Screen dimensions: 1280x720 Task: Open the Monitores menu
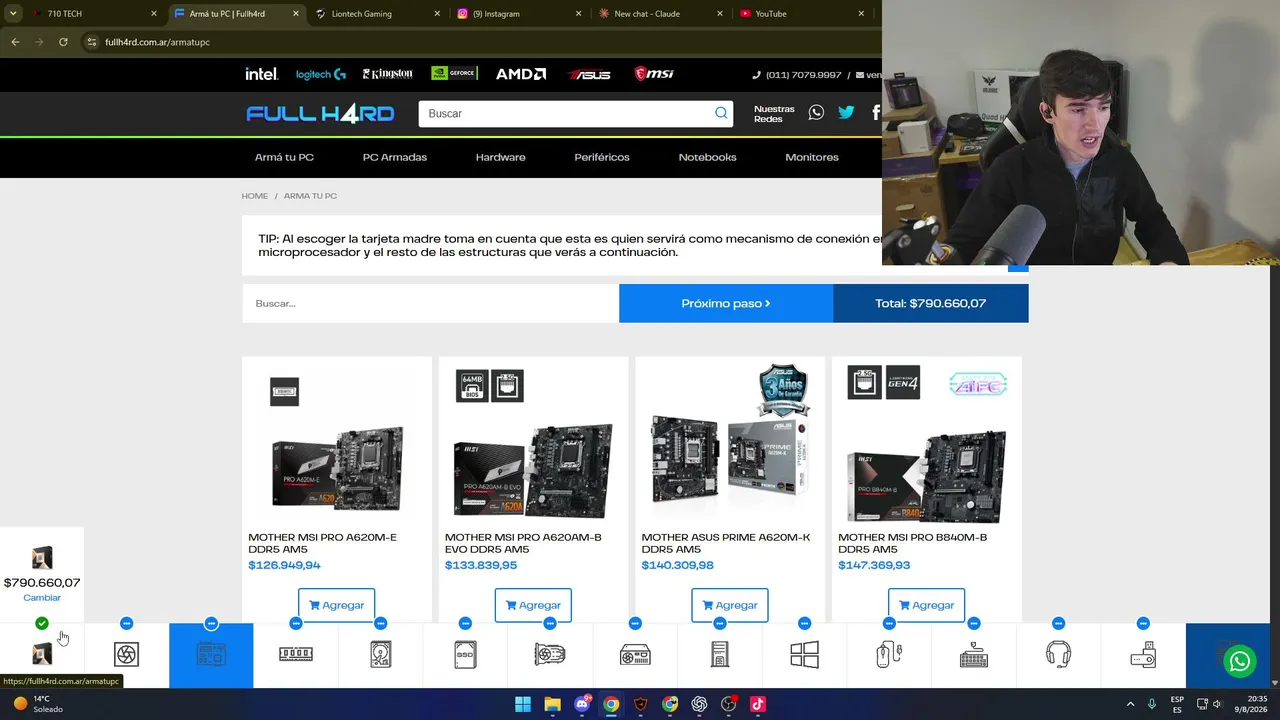point(812,157)
